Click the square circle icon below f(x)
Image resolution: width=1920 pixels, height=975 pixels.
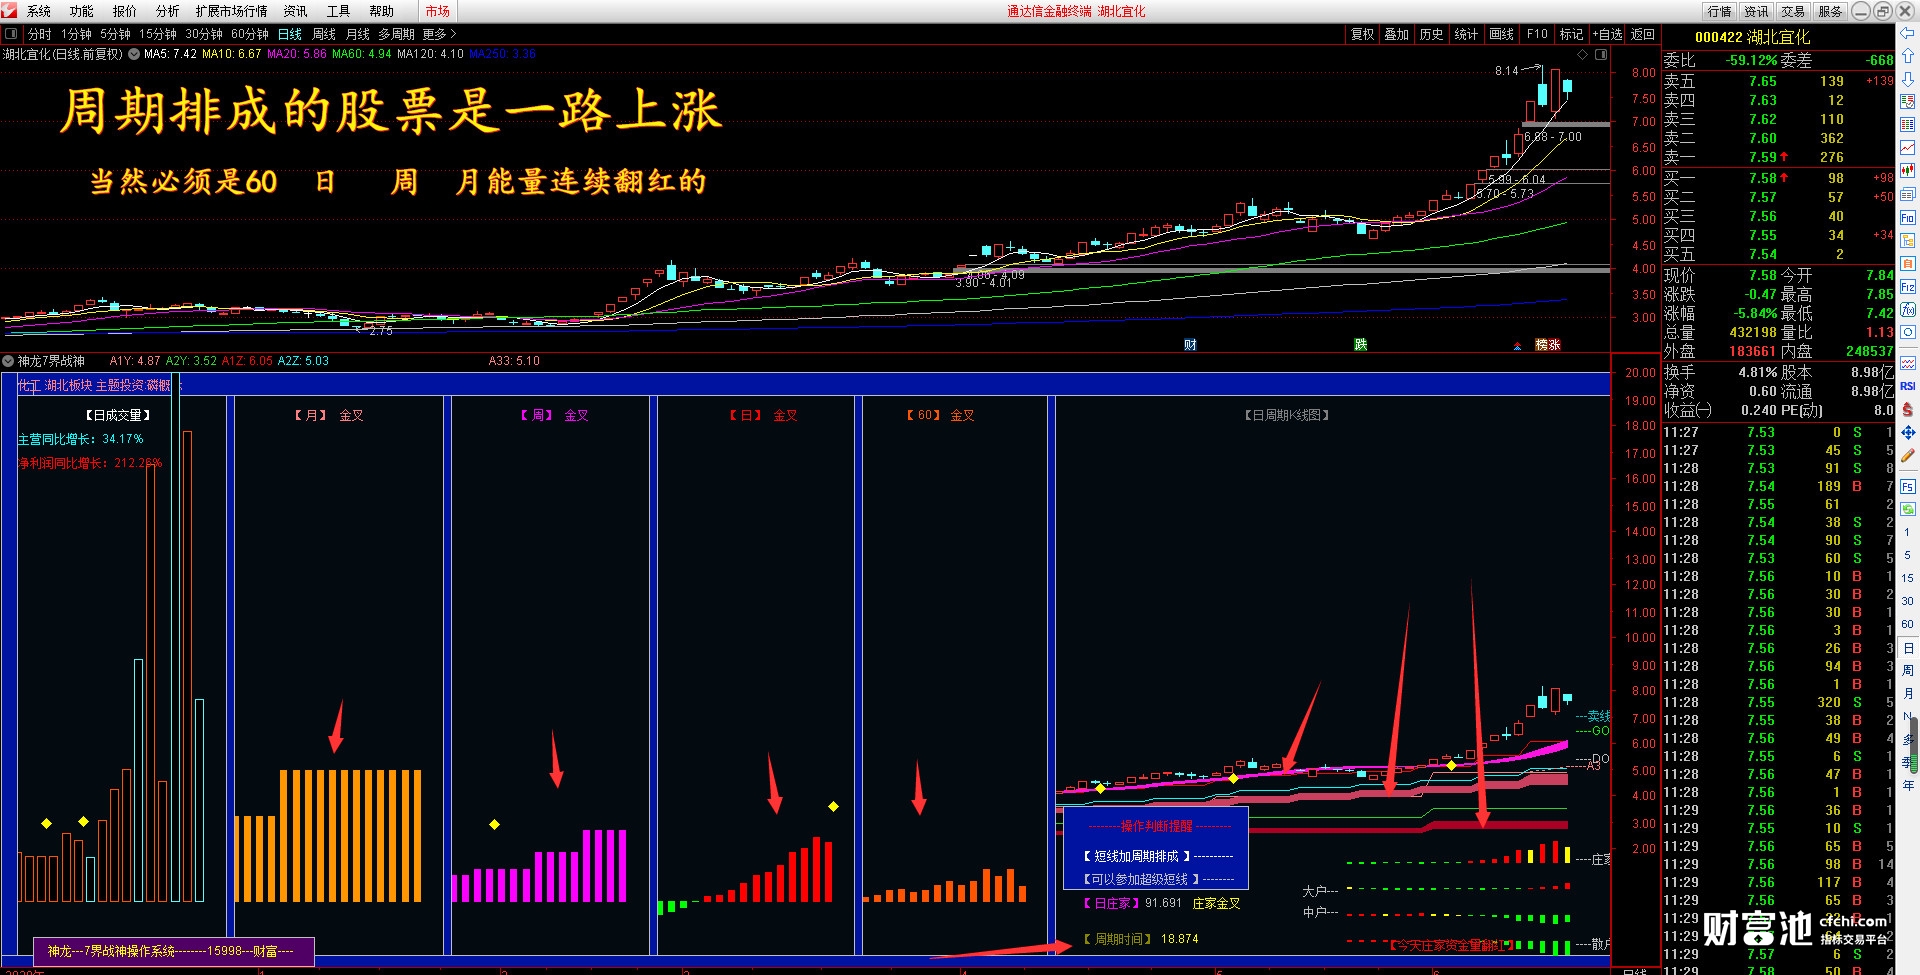(x=1907, y=333)
